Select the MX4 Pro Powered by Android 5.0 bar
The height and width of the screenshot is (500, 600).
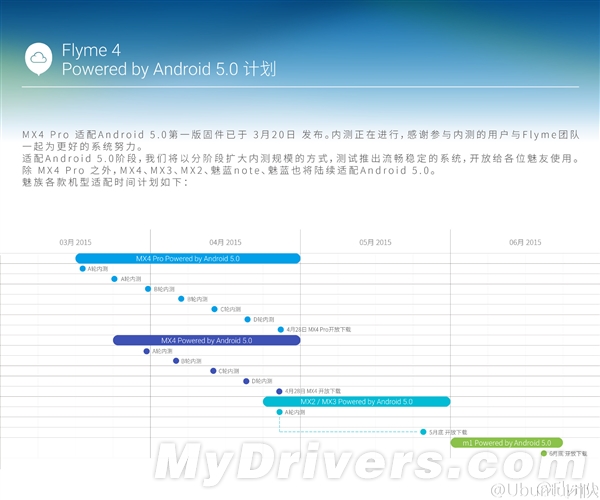[x=187, y=258]
